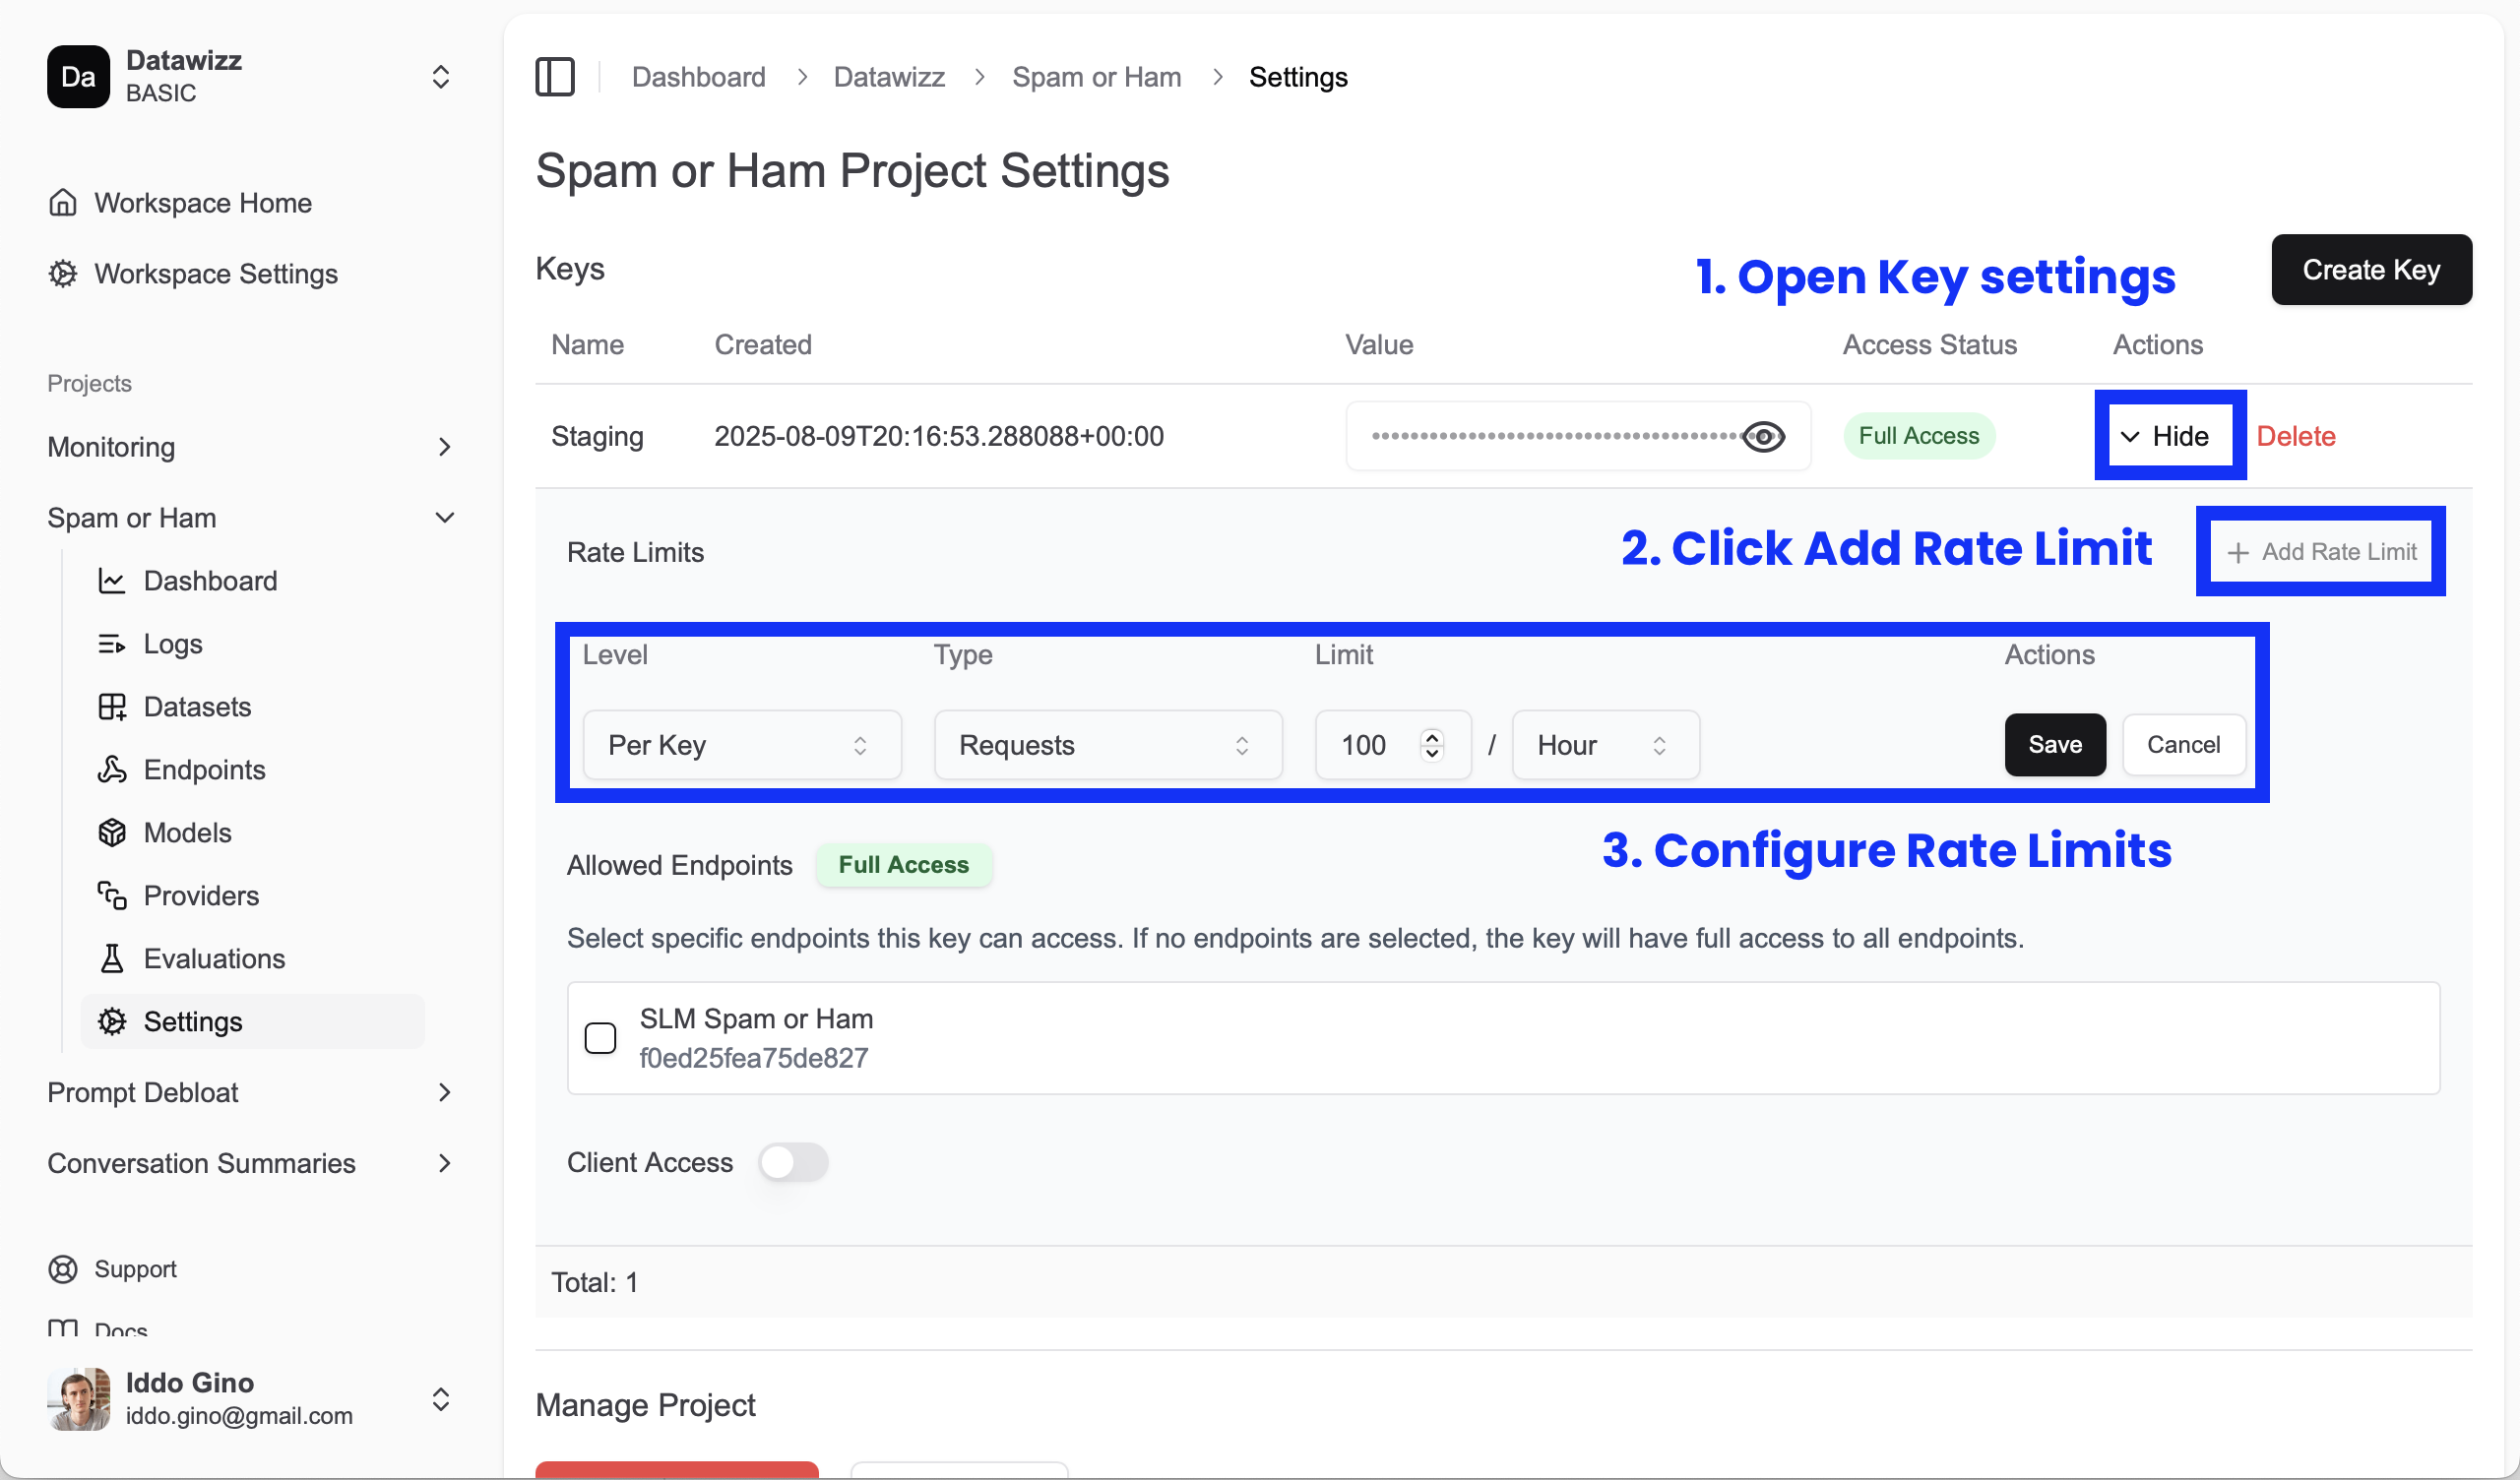This screenshot has height=1480, width=2520.
Task: Click the rate limit value input field
Action: [x=1371, y=744]
